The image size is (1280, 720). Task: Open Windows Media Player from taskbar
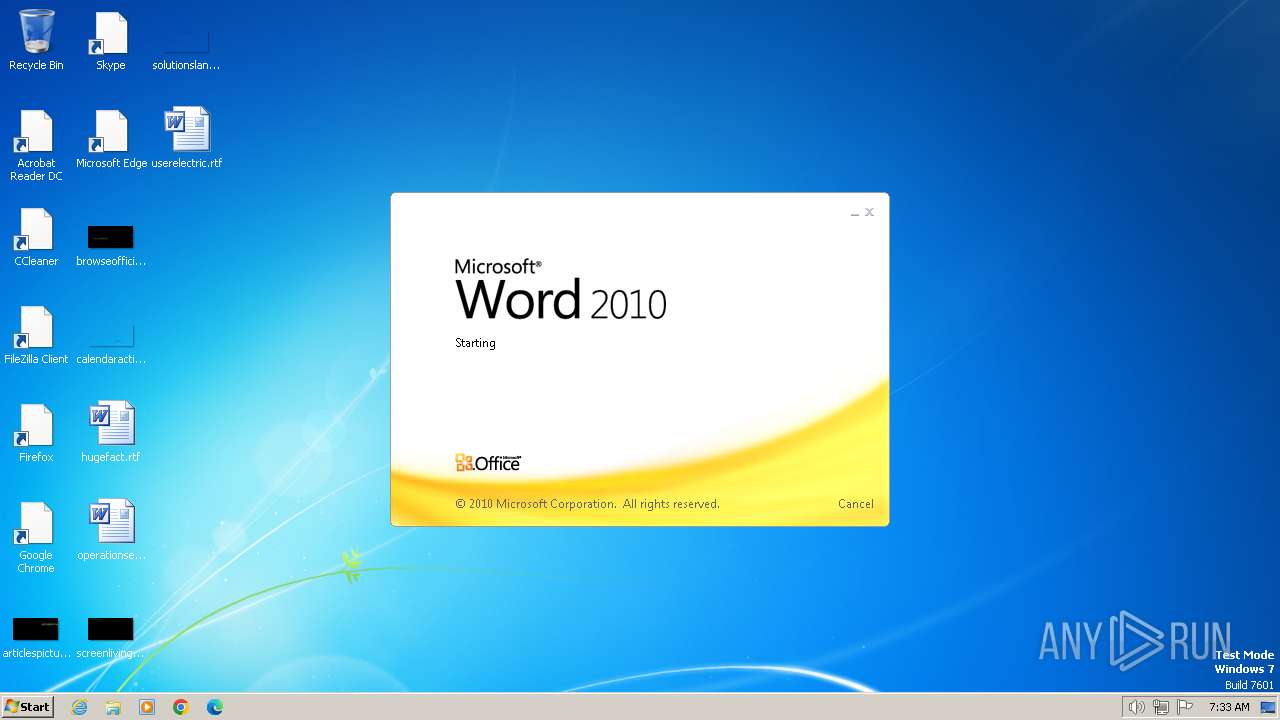tap(147, 707)
